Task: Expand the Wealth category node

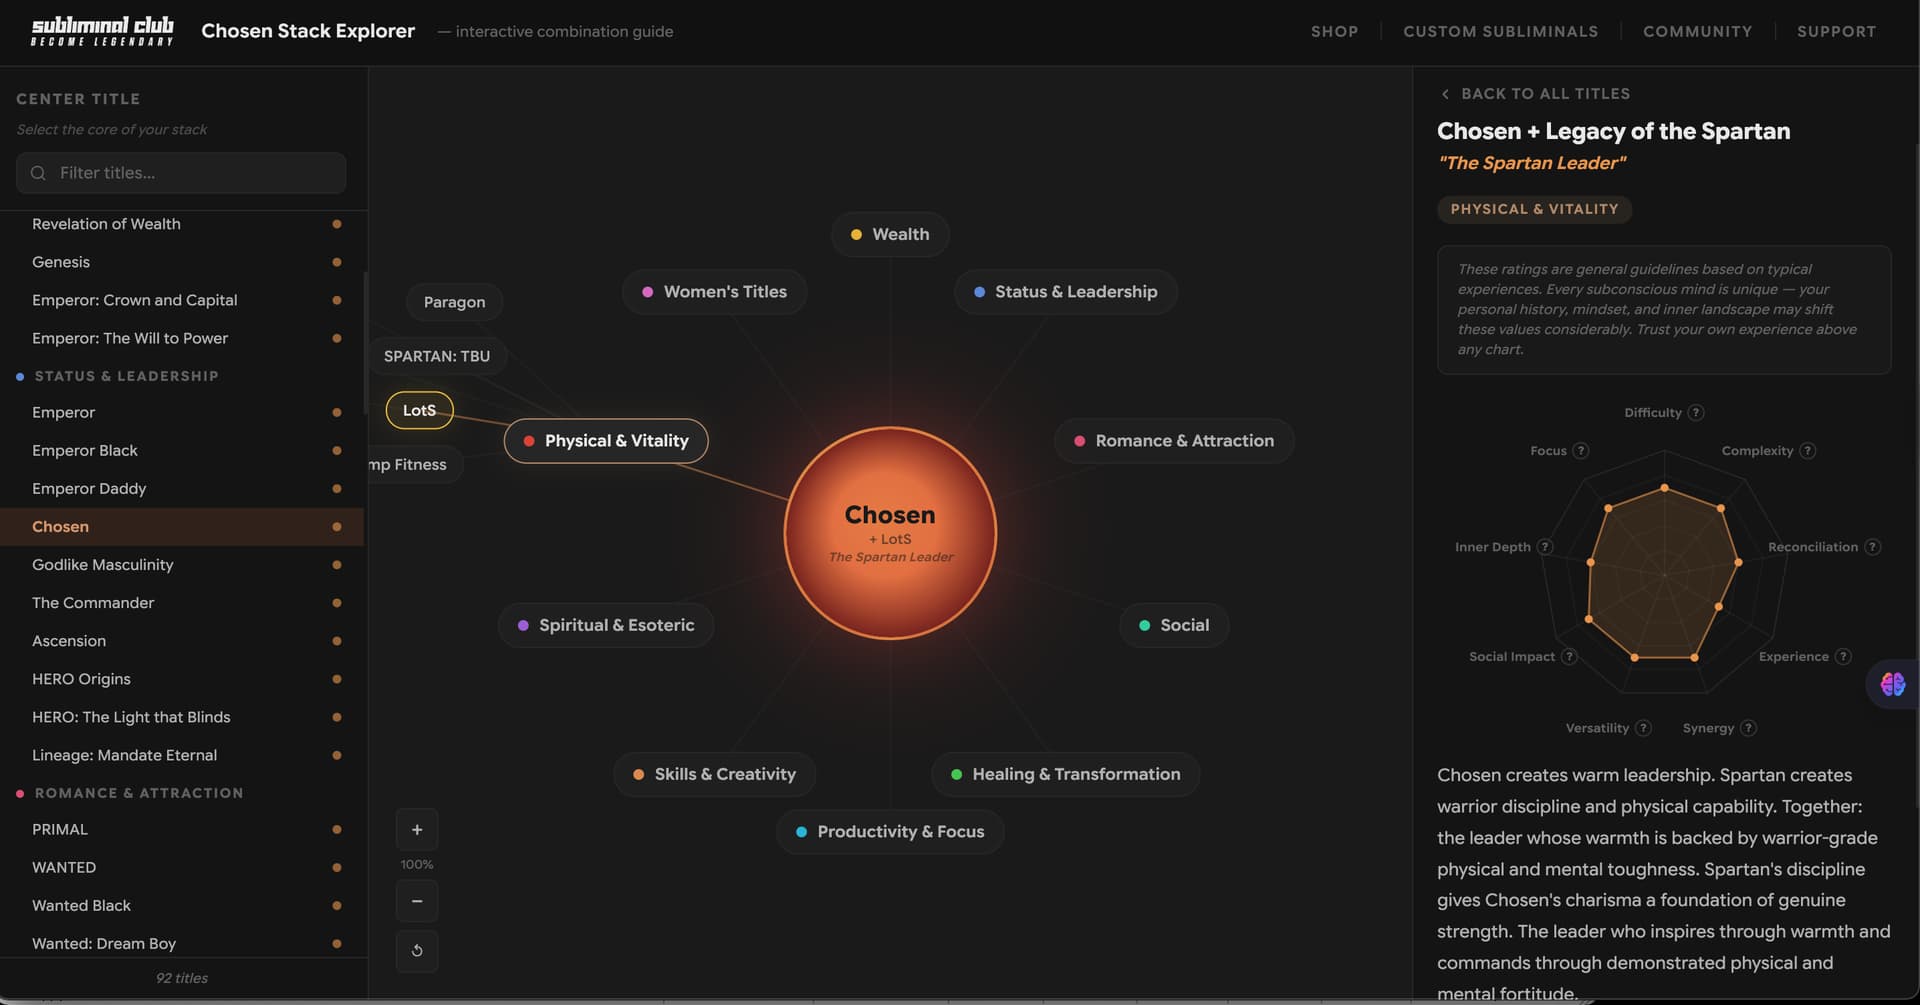Action: tap(889, 234)
